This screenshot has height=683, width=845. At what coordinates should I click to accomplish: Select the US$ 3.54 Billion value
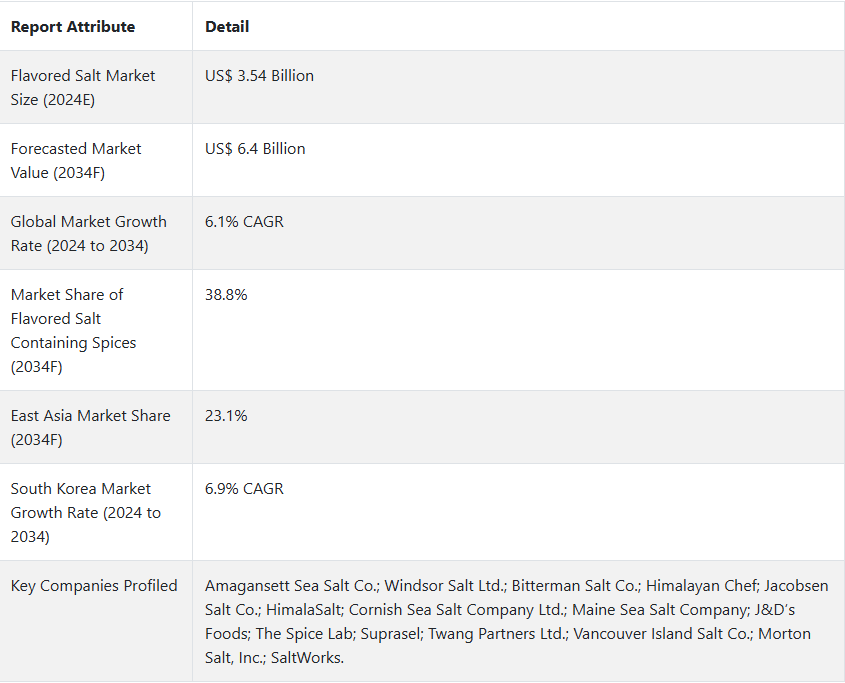pyautogui.click(x=259, y=76)
